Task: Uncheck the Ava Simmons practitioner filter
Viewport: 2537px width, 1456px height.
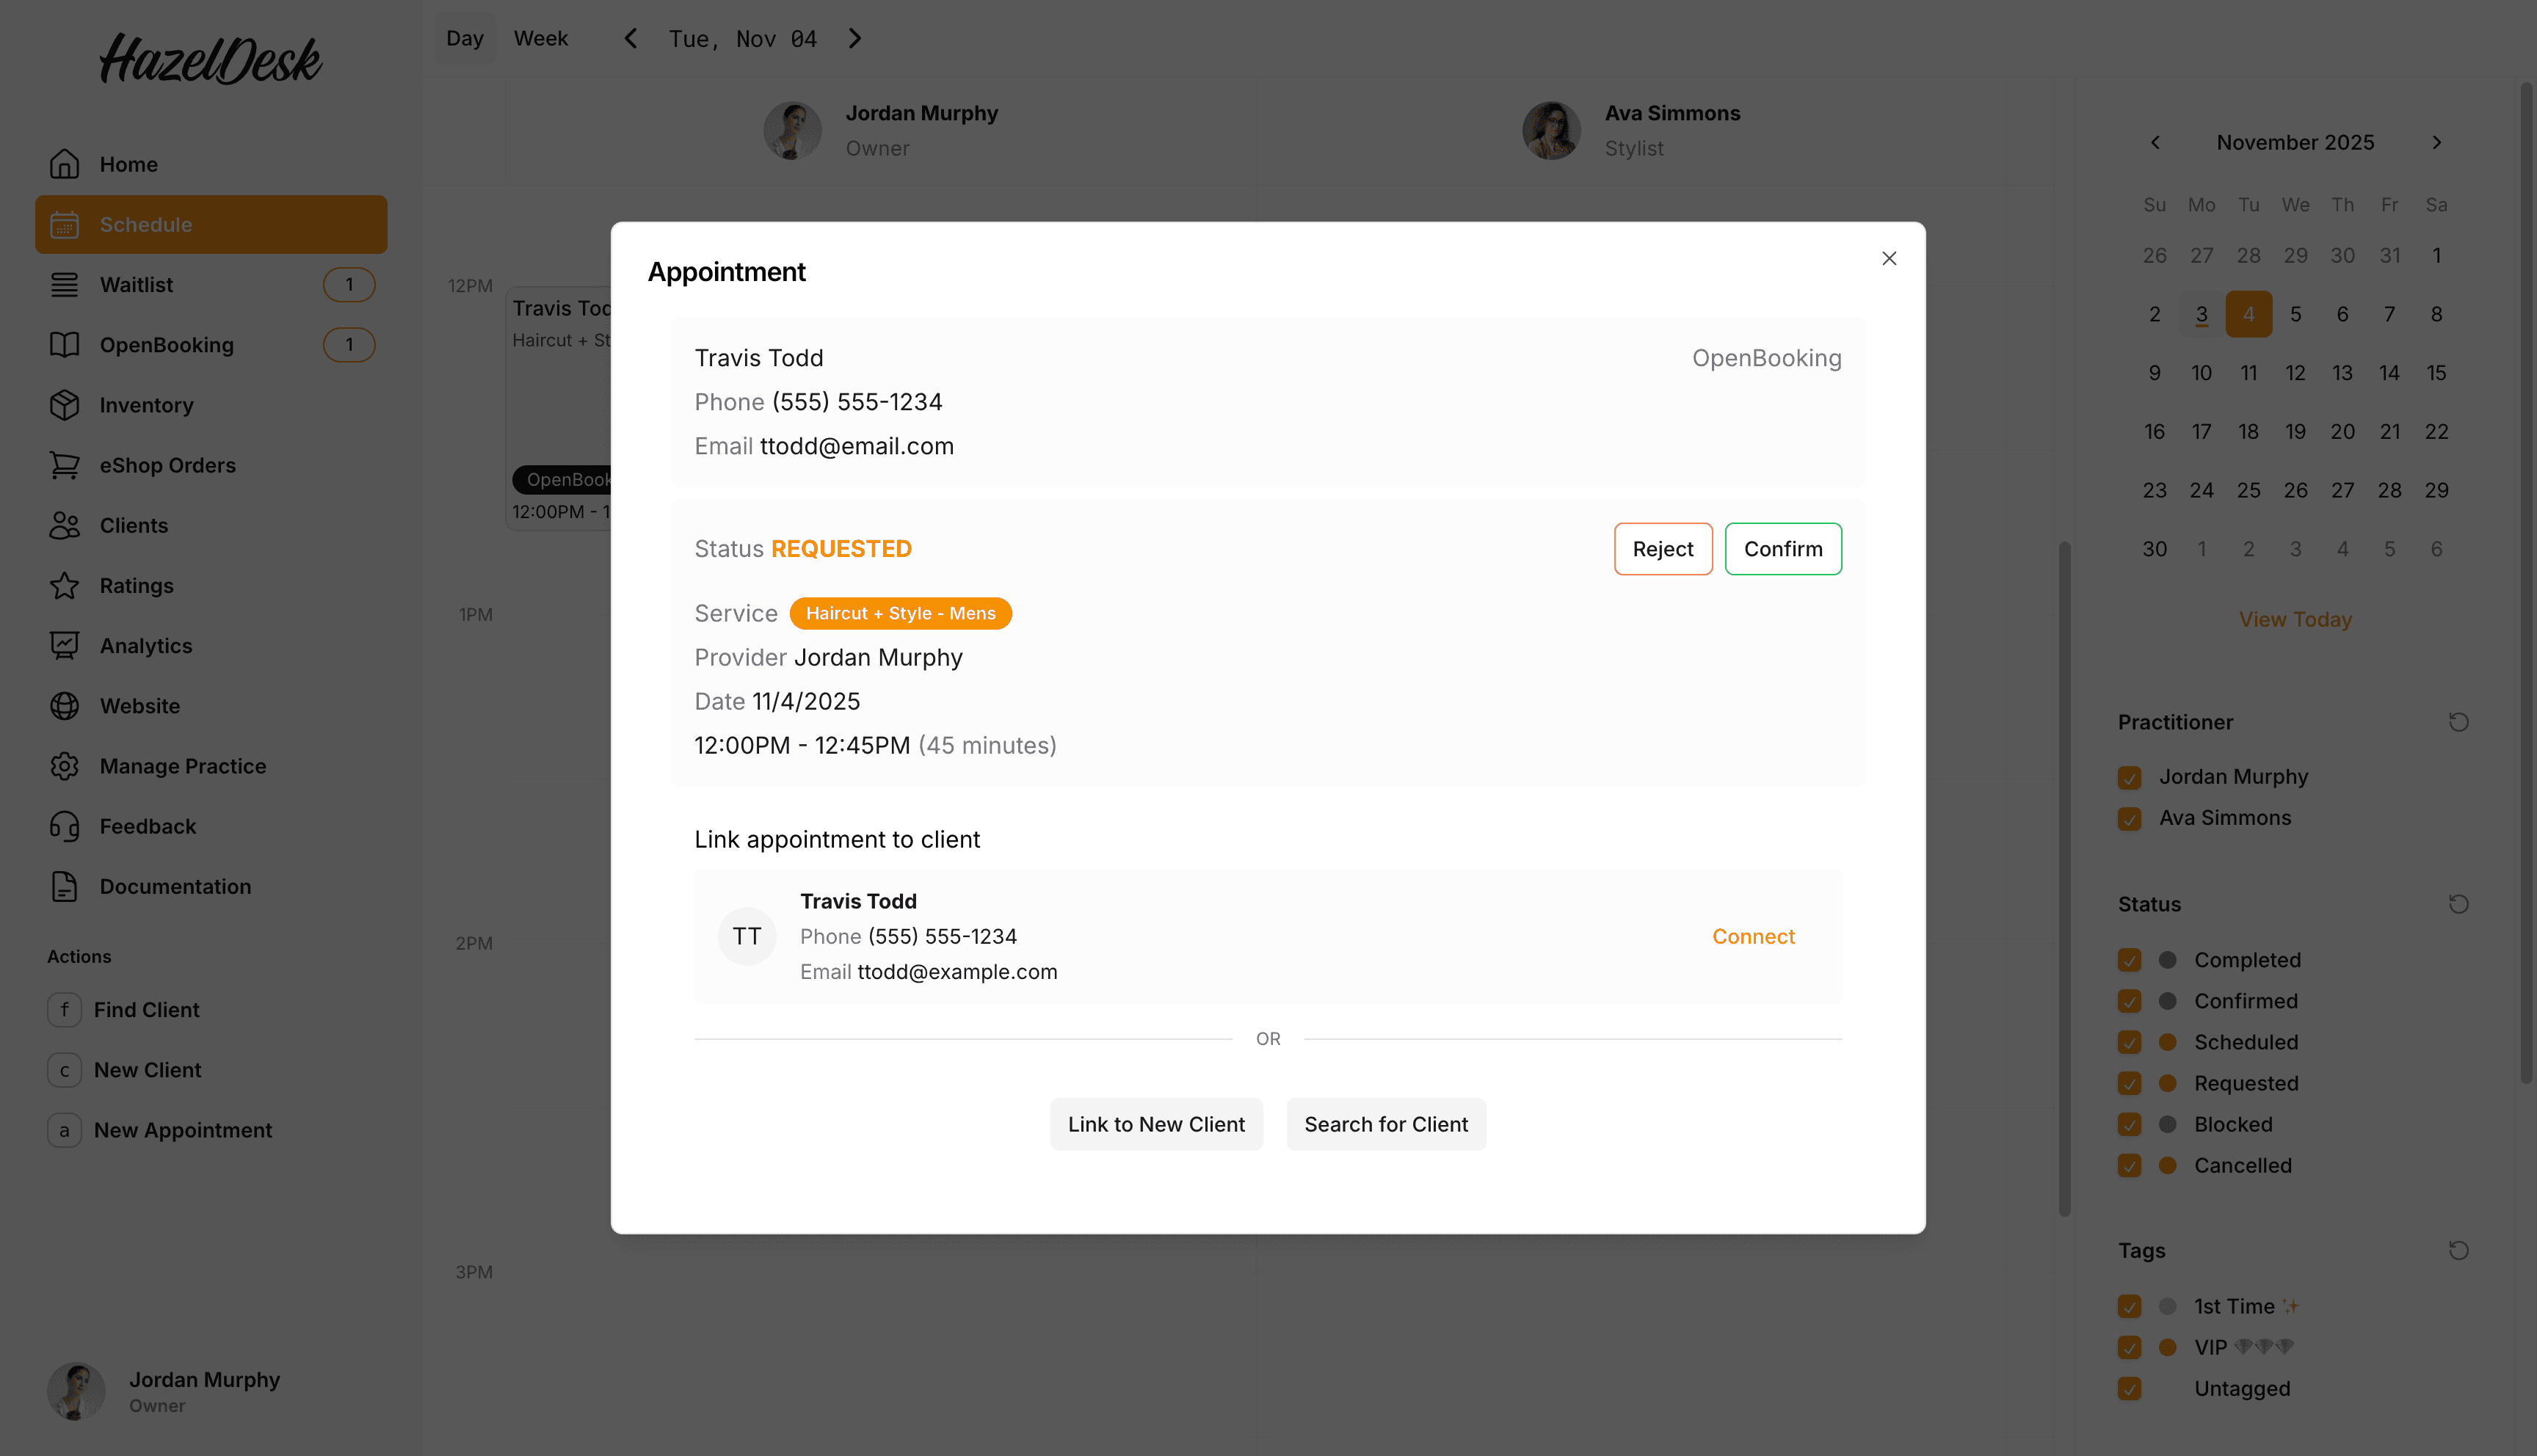Action: point(2130,819)
